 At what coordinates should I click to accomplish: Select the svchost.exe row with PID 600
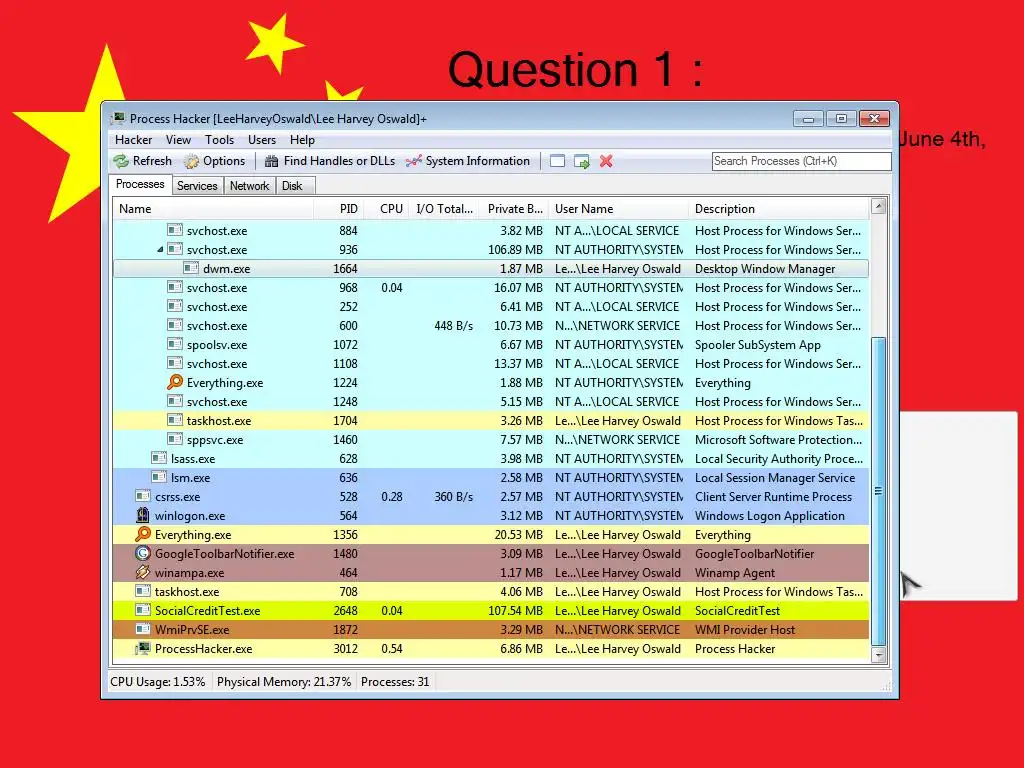(491, 325)
